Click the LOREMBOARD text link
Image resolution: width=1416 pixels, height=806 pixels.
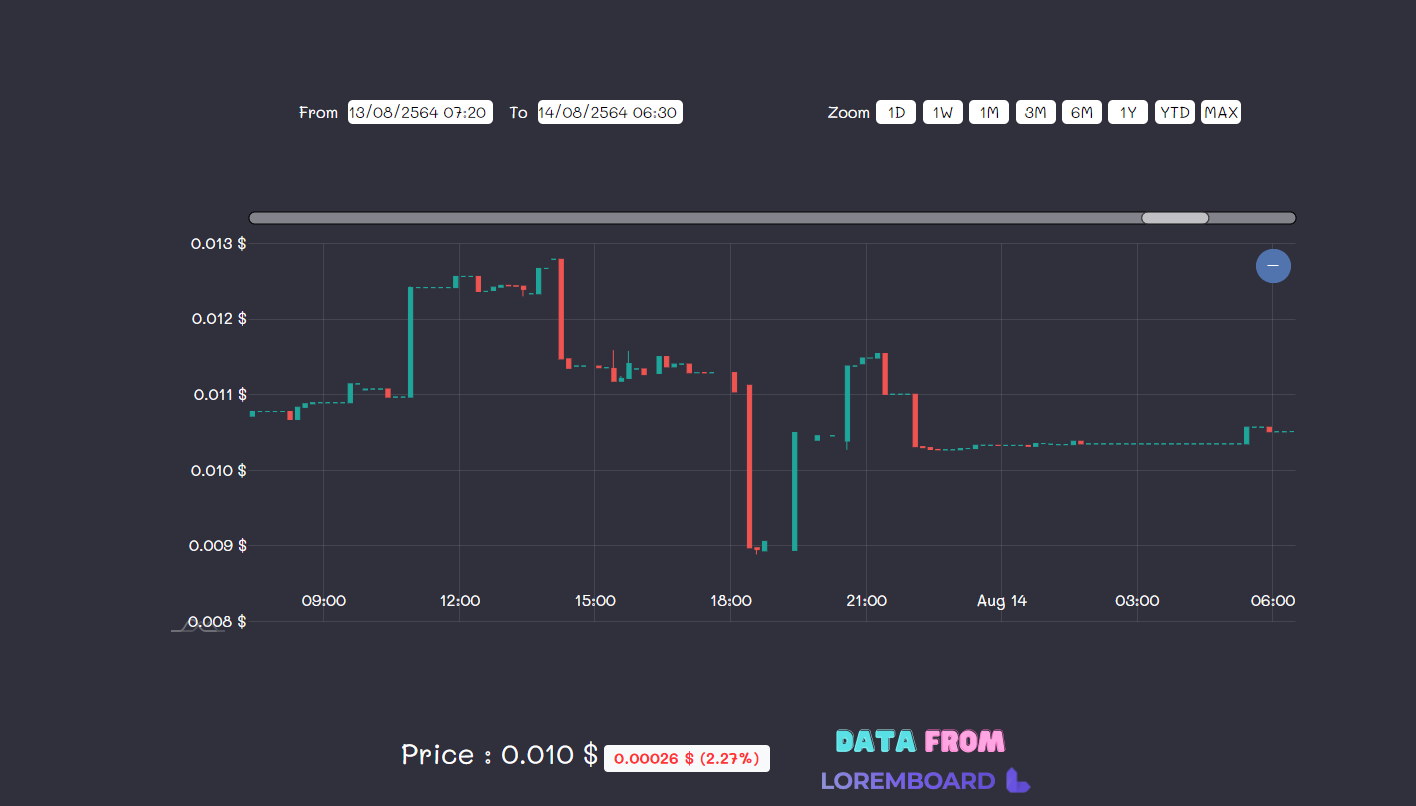(908, 781)
